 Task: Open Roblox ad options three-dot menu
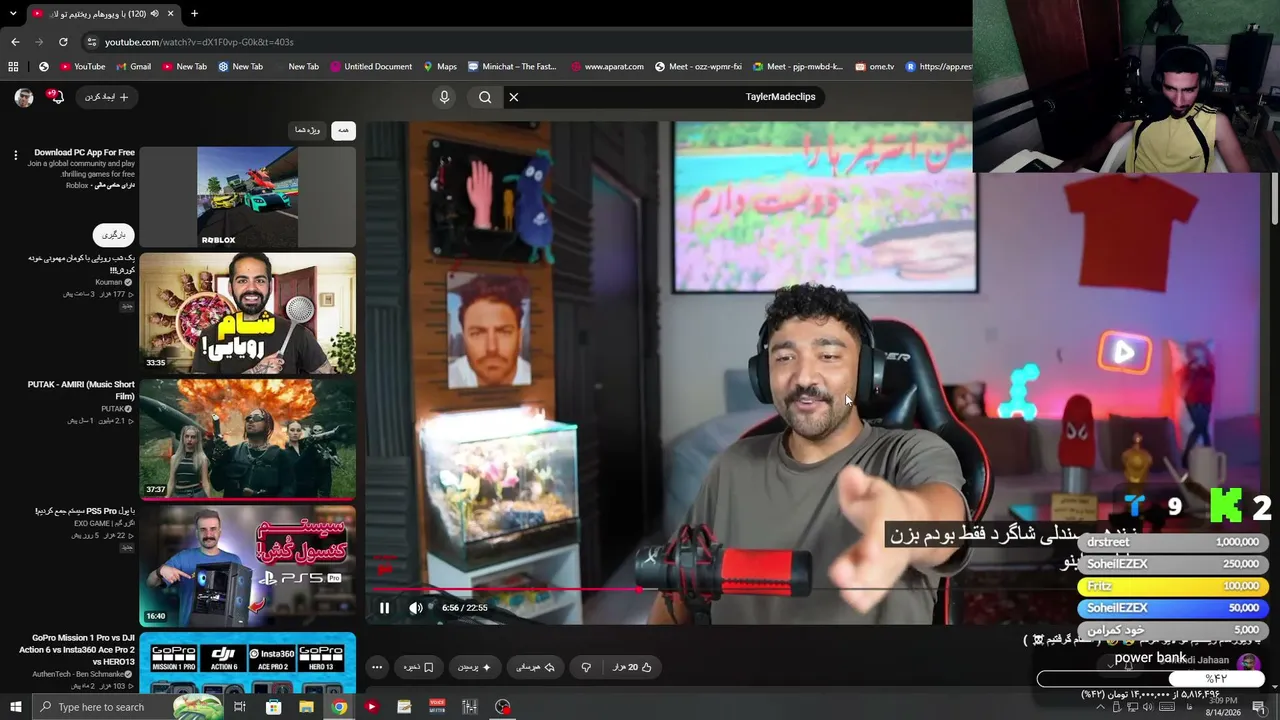(15, 155)
